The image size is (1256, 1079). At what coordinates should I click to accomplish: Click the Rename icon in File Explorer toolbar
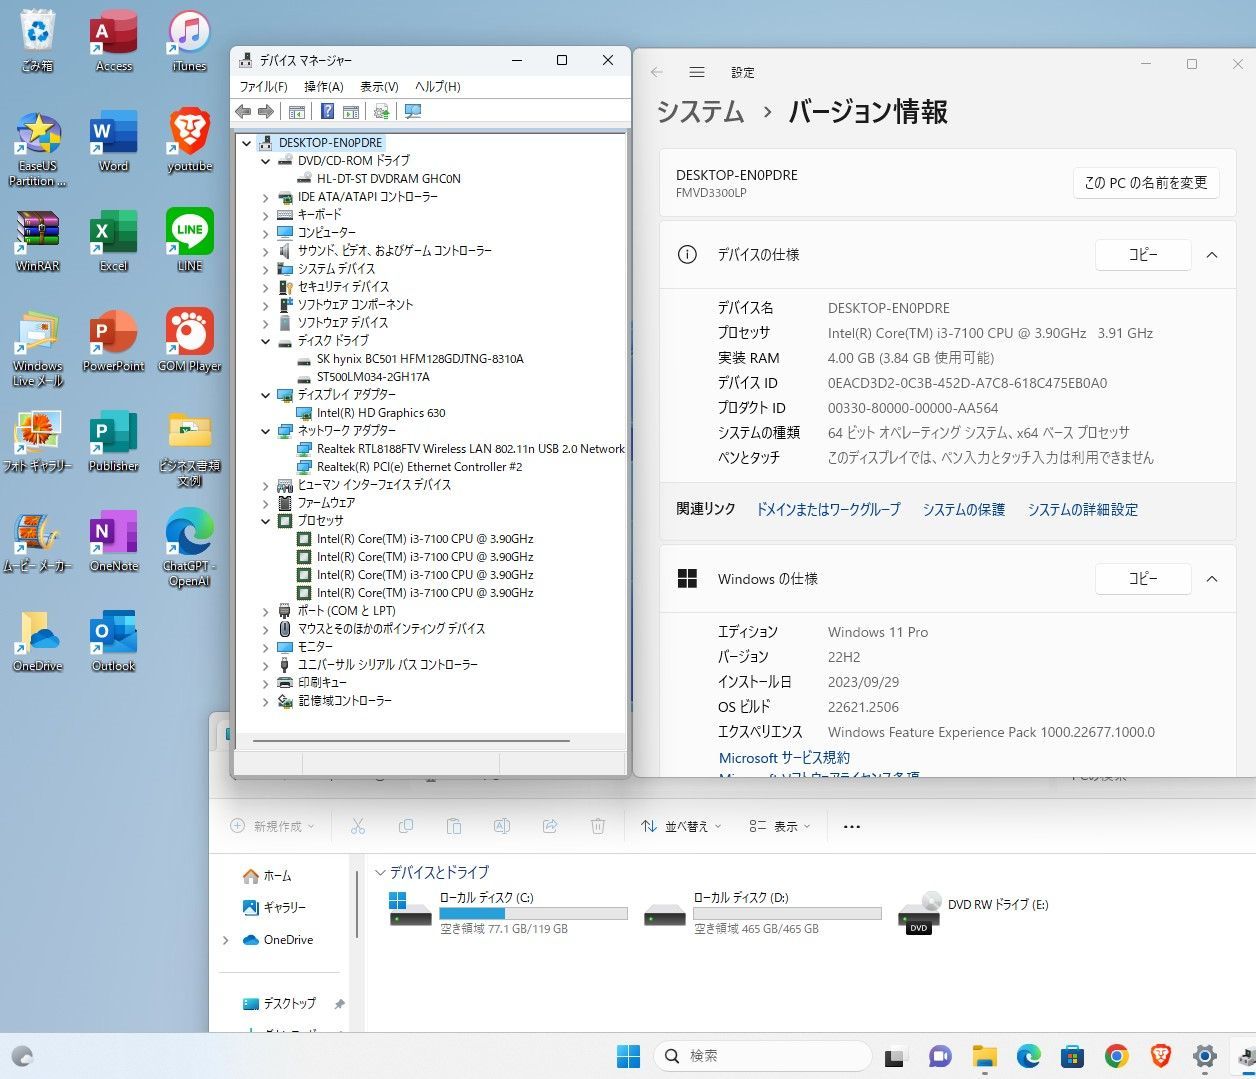click(502, 826)
